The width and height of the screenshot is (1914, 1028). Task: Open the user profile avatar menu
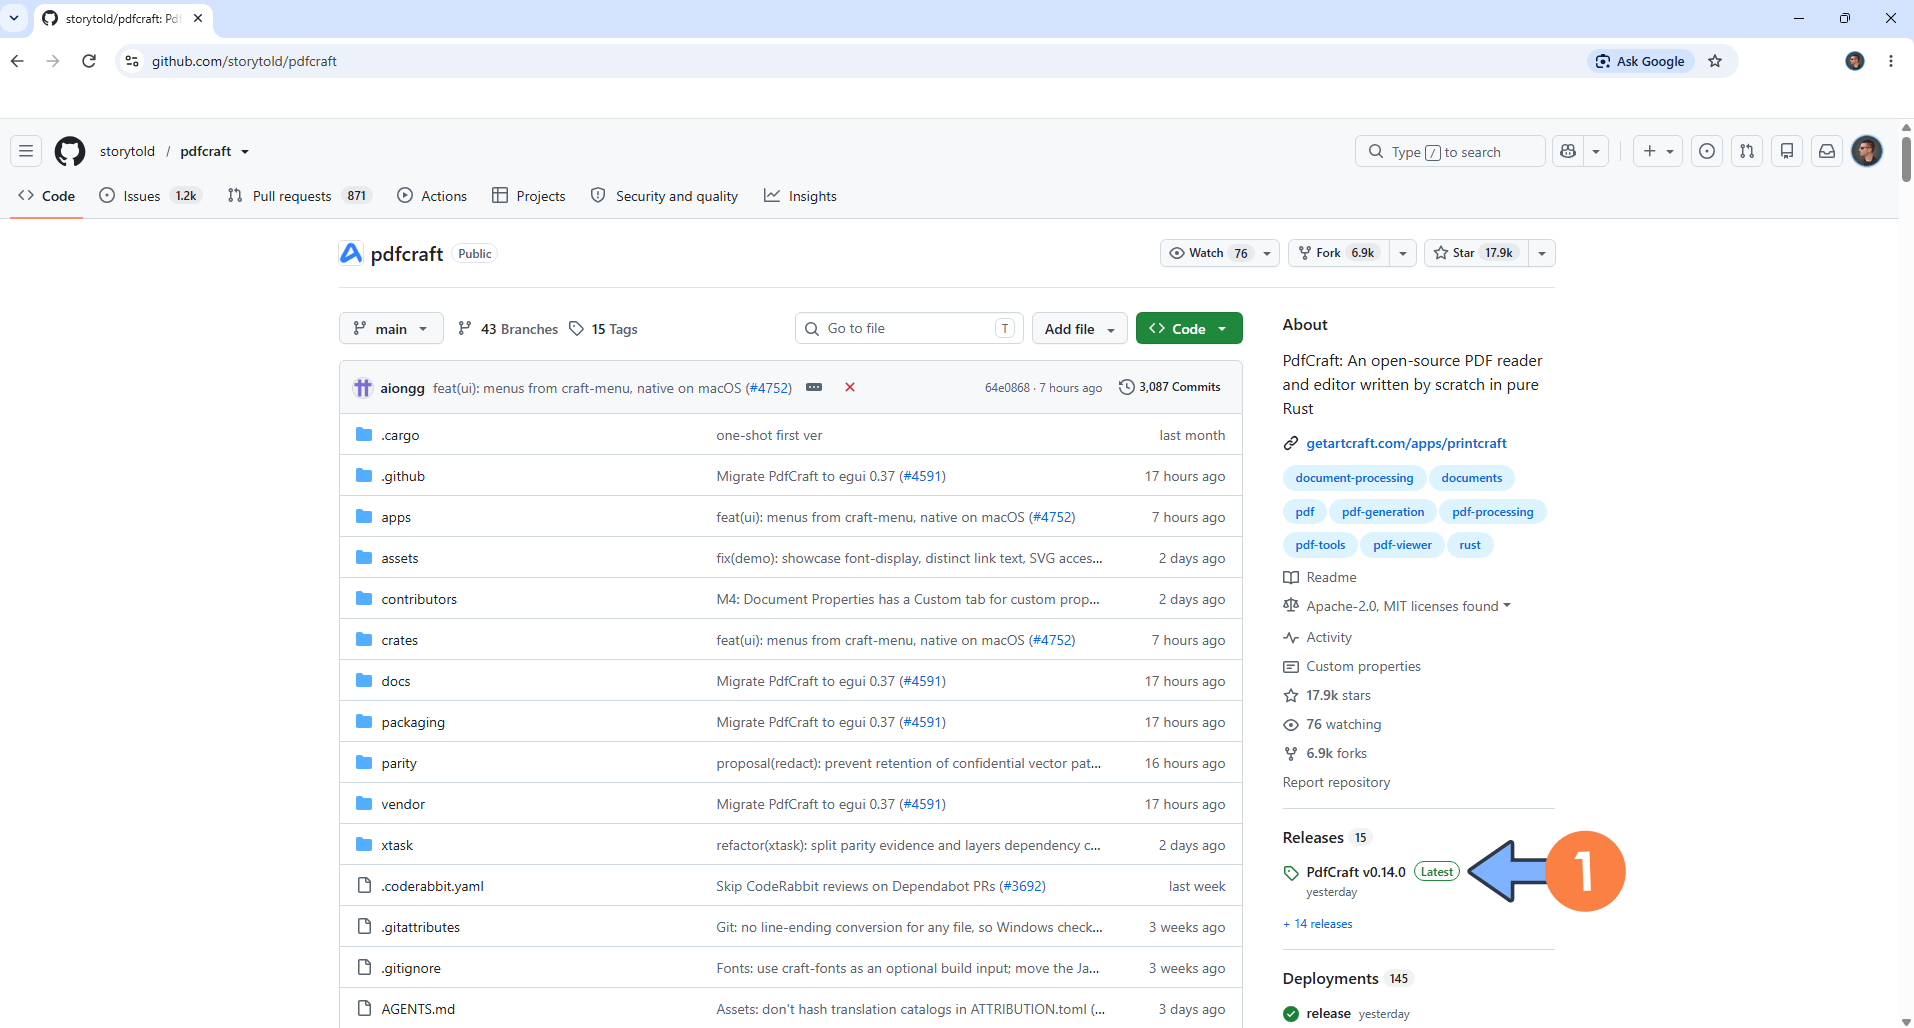[1867, 151]
